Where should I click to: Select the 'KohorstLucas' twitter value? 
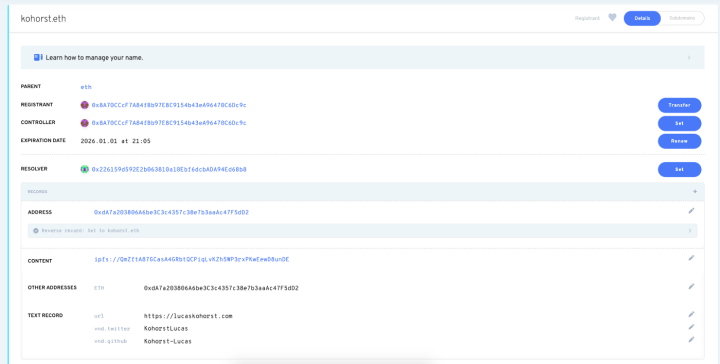166,329
